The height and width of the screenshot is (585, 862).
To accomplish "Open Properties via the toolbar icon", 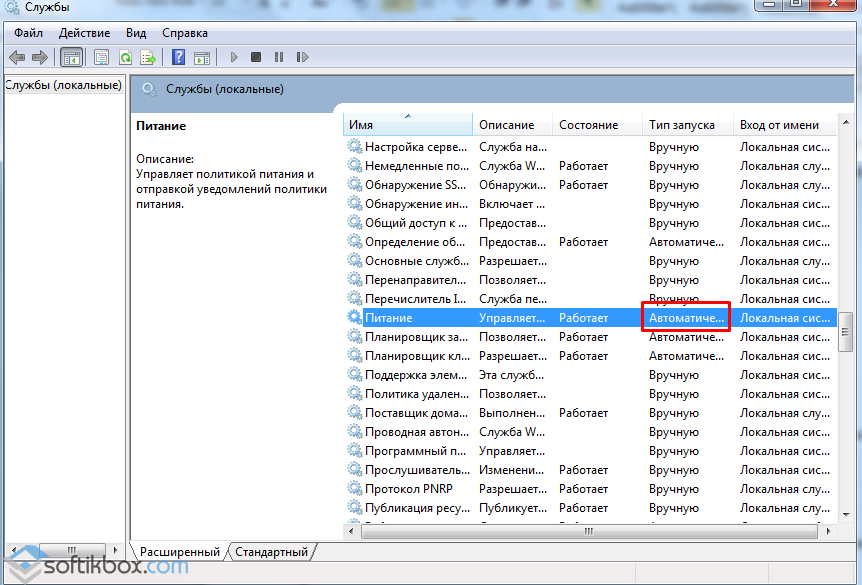I will coord(101,57).
